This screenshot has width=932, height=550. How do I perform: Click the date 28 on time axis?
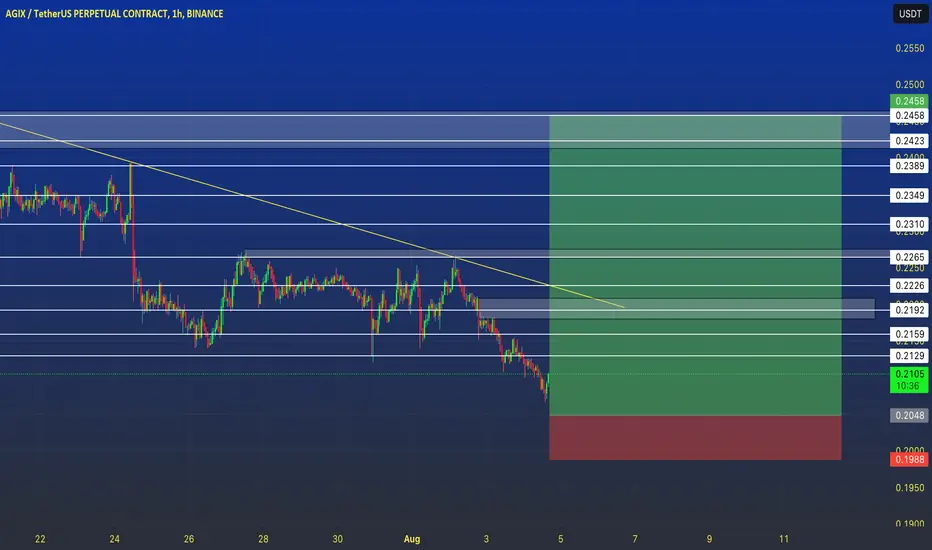tap(263, 539)
